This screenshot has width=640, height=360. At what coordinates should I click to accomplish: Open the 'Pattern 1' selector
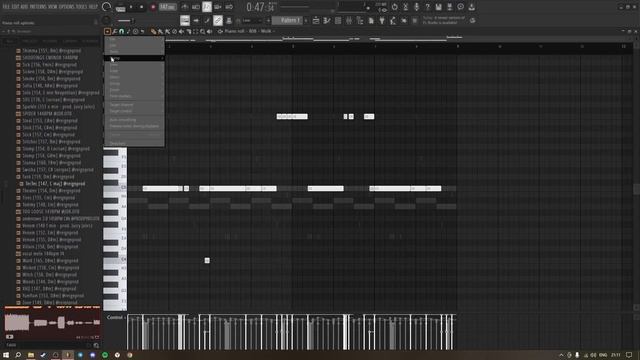point(287,20)
